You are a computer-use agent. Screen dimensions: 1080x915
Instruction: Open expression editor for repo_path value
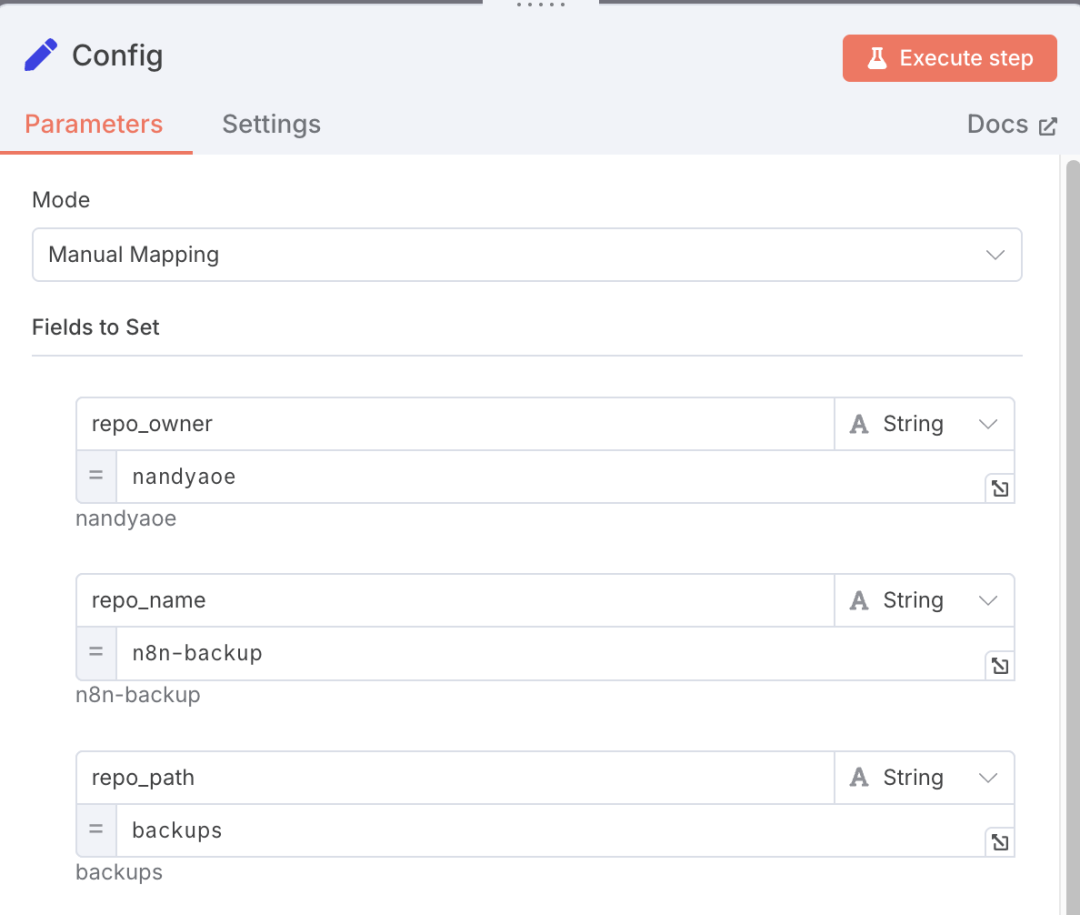coord(999,842)
